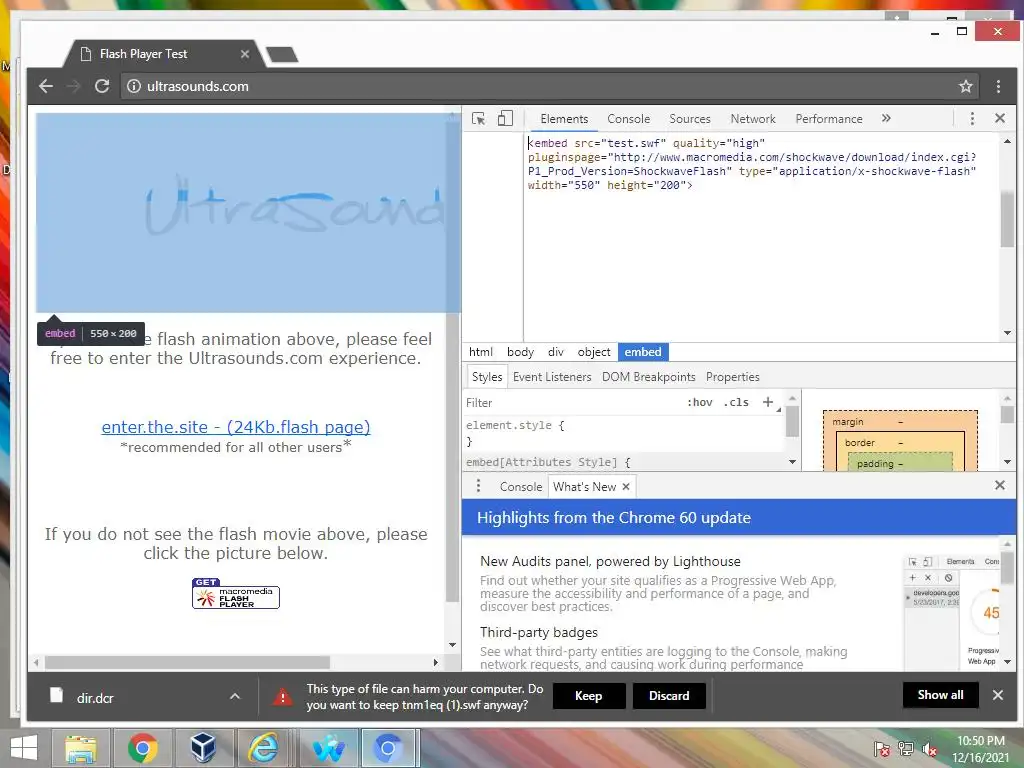Open the enter.the.site flash page link

click(236, 427)
